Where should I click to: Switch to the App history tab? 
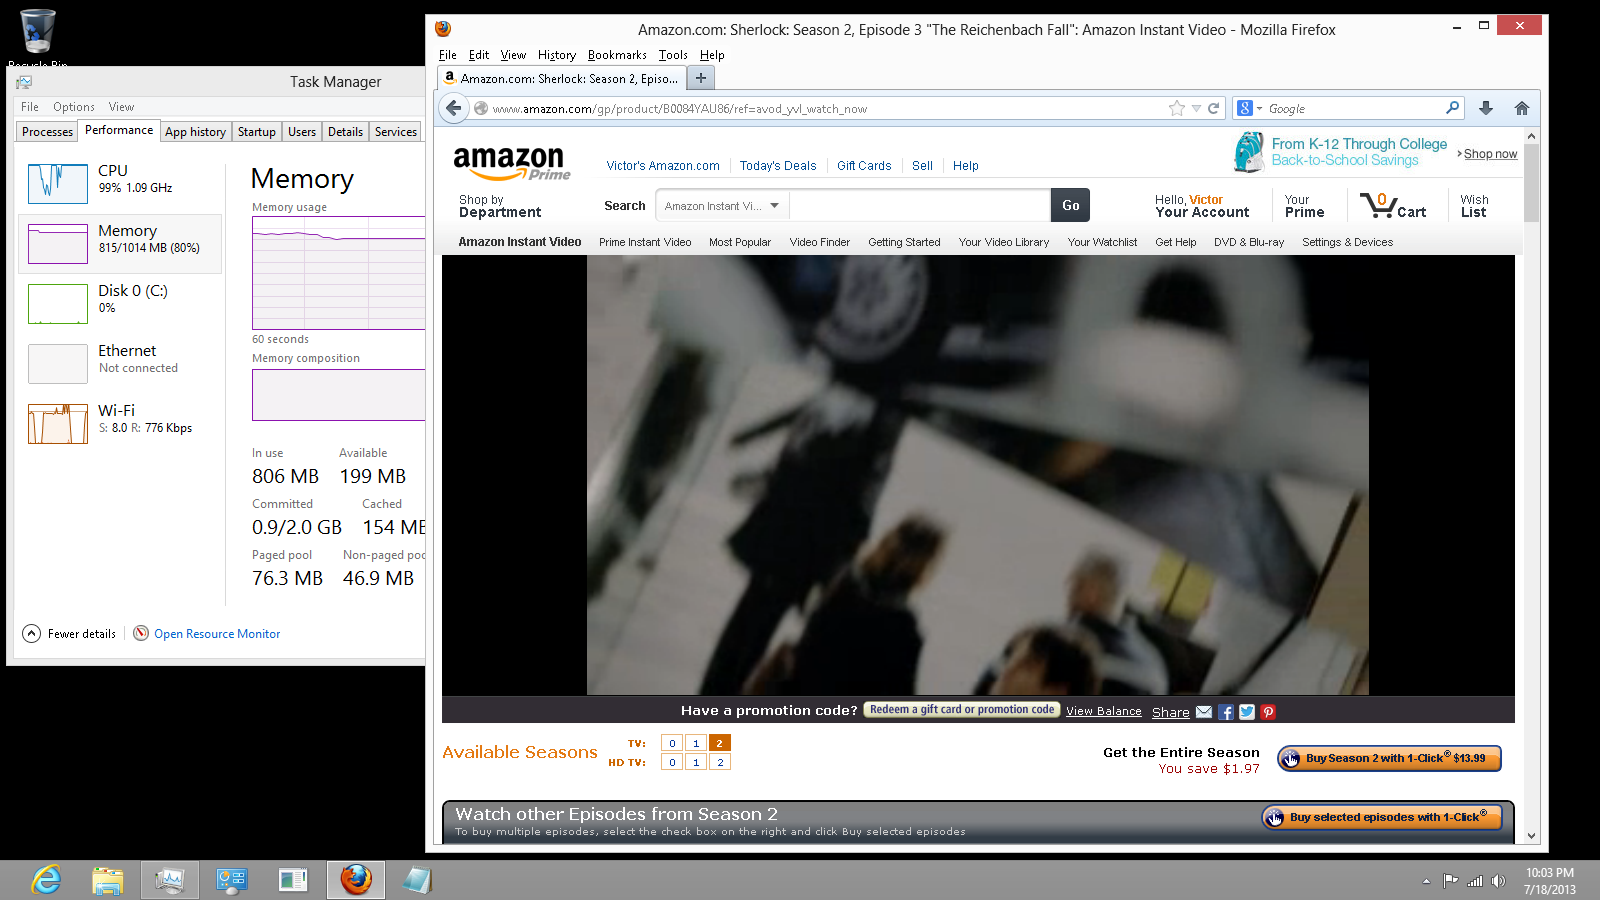[195, 132]
